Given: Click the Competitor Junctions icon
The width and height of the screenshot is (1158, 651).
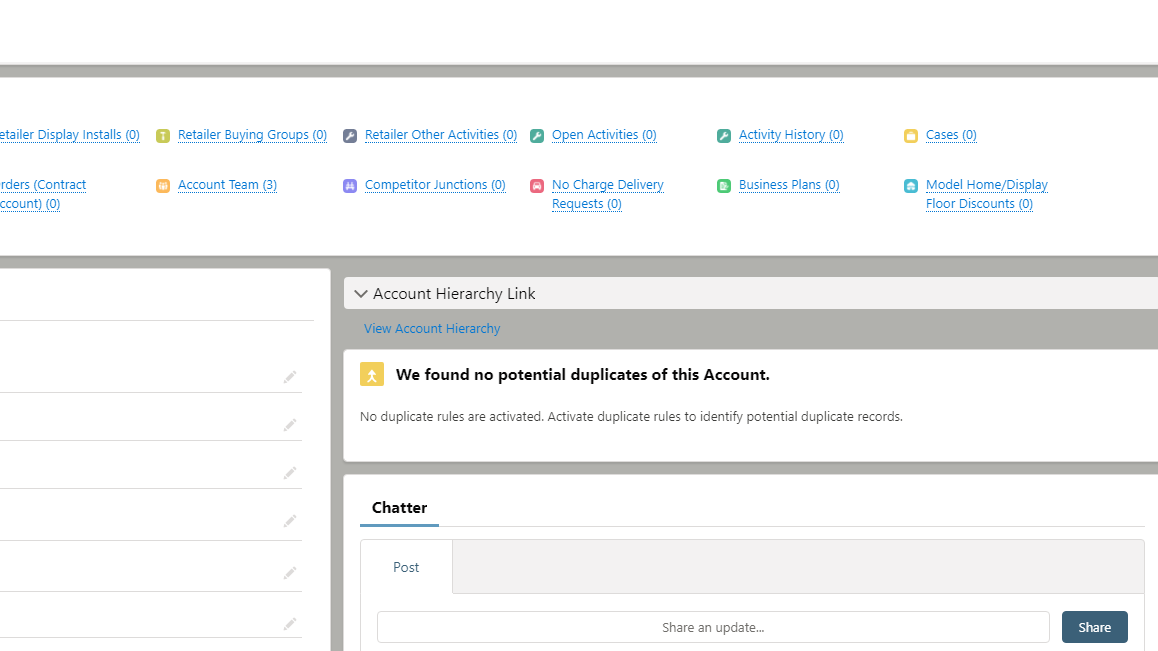Looking at the screenshot, I should coord(350,186).
